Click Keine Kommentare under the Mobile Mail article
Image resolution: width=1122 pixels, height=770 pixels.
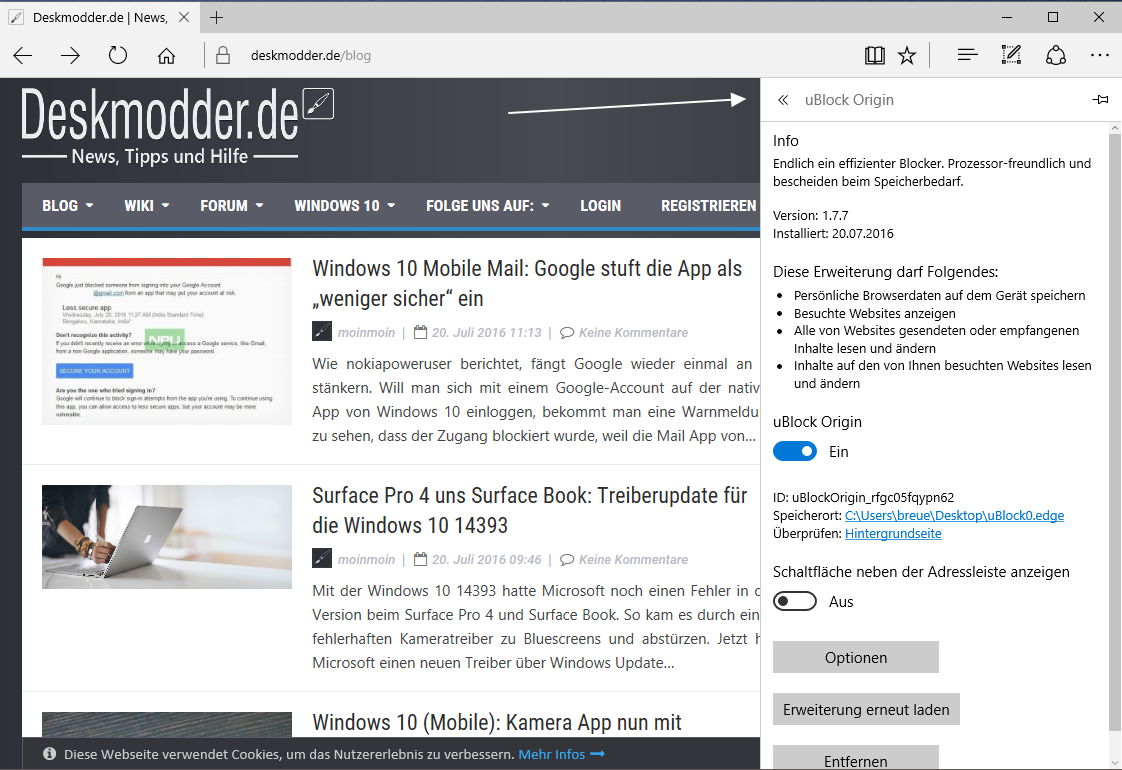coord(633,333)
